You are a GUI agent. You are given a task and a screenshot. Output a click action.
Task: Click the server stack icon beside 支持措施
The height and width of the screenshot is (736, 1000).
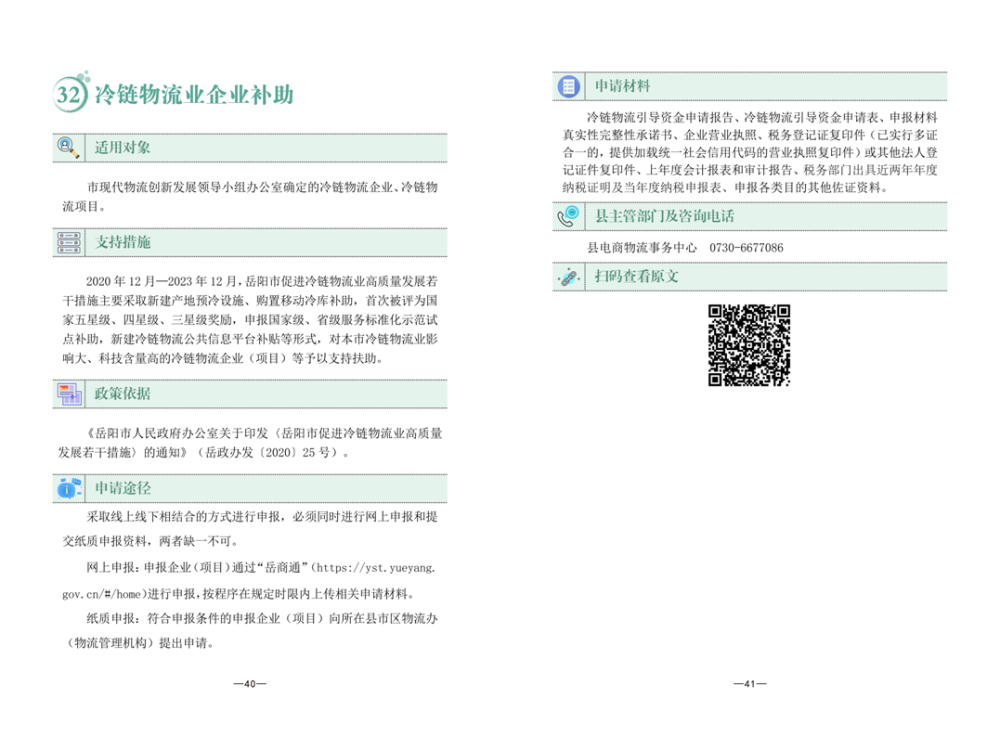coord(68,242)
